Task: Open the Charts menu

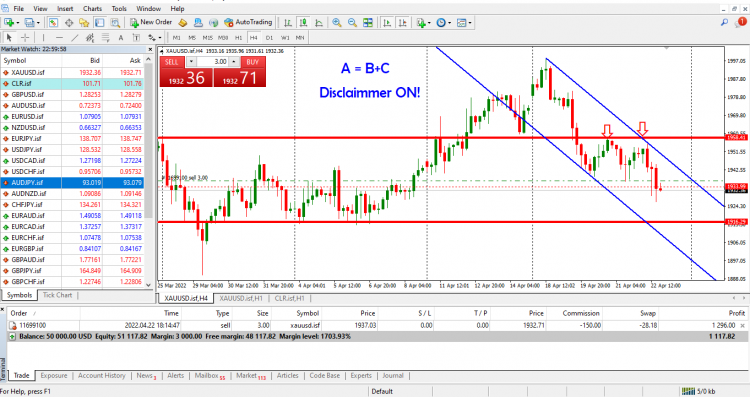Action: [92, 9]
